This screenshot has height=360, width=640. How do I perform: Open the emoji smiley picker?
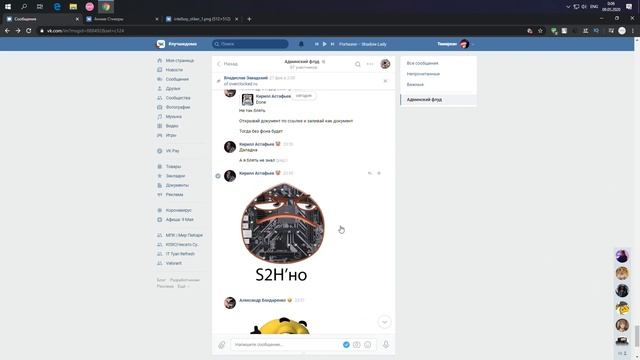[x=368, y=345]
